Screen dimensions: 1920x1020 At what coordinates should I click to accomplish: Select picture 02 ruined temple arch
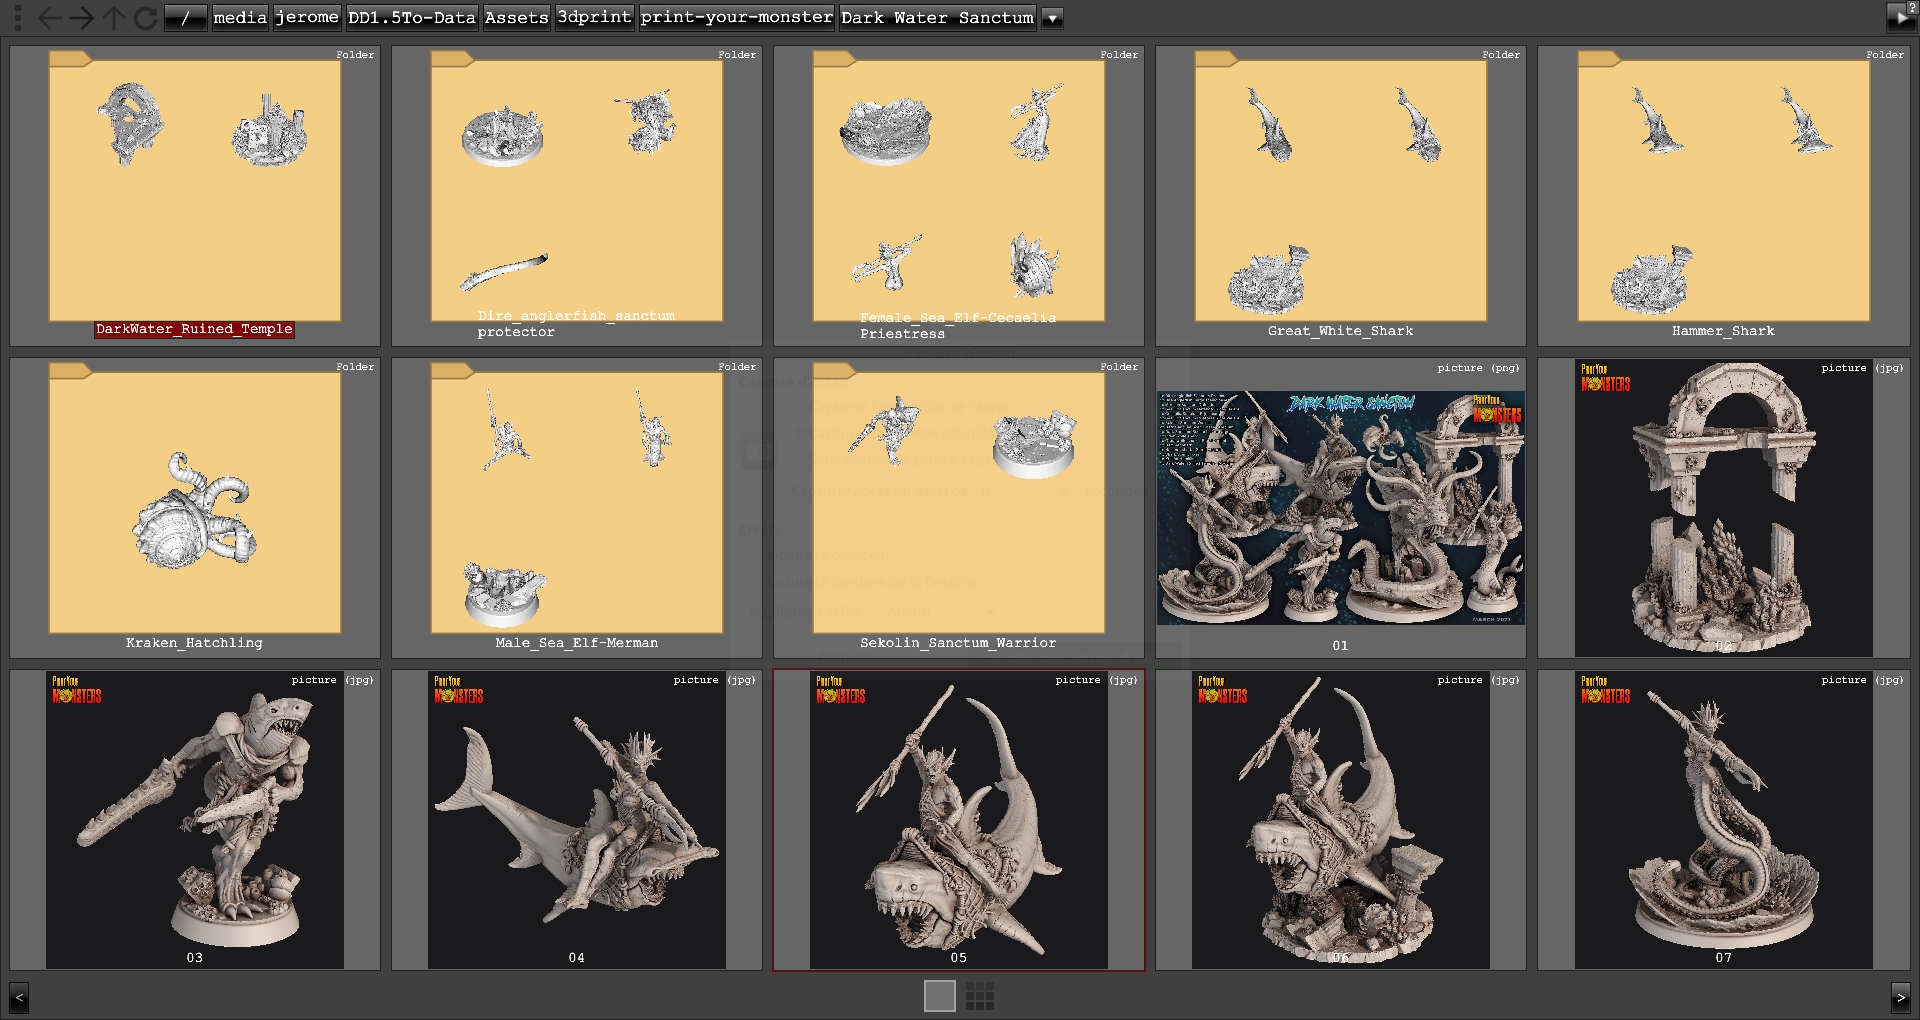pyautogui.click(x=1724, y=508)
